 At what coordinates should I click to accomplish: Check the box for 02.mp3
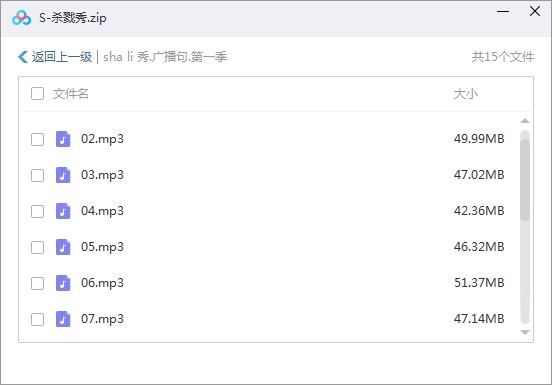coord(37,139)
